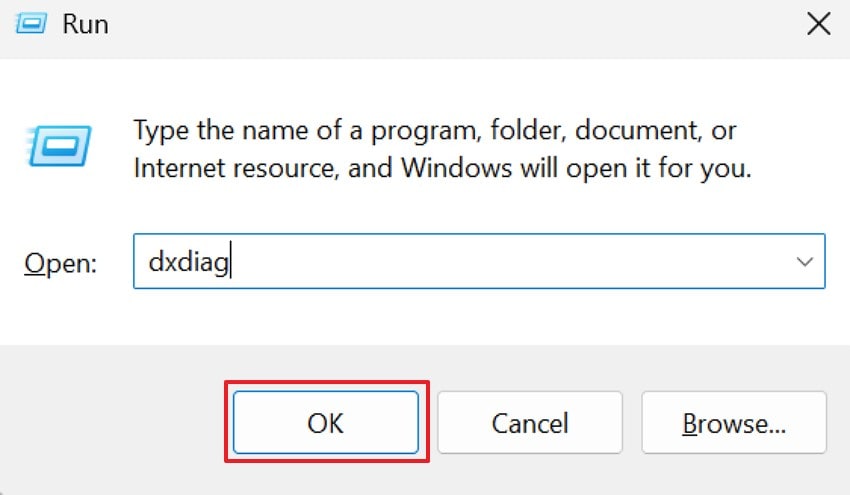Click the 'Internet resource' description line

(x=441, y=168)
